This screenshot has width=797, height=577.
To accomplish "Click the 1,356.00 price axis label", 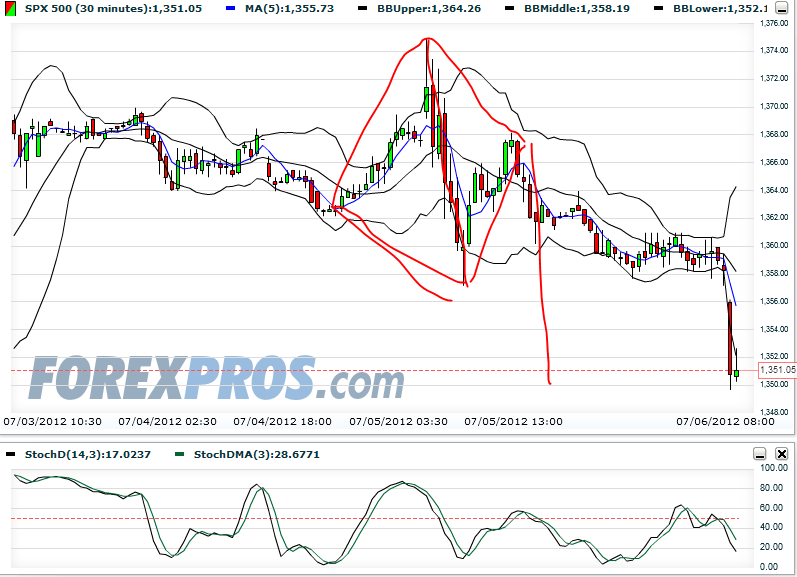I will [x=774, y=301].
